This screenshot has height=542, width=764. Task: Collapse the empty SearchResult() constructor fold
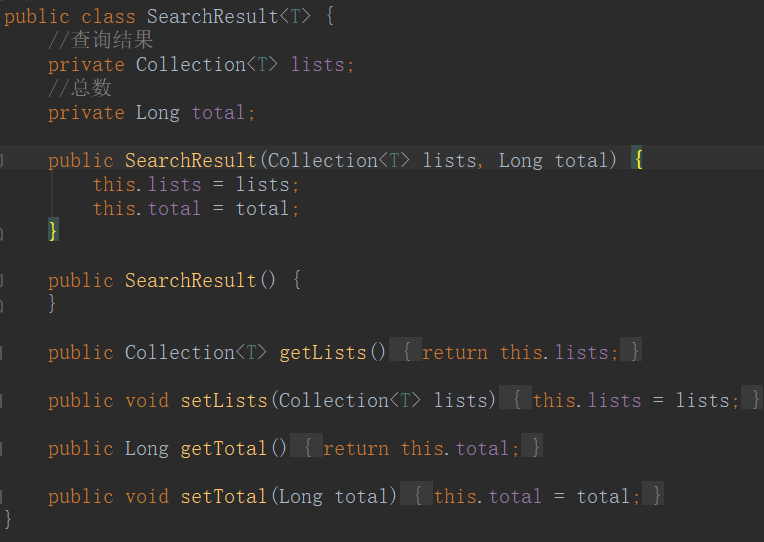click(x=3, y=280)
